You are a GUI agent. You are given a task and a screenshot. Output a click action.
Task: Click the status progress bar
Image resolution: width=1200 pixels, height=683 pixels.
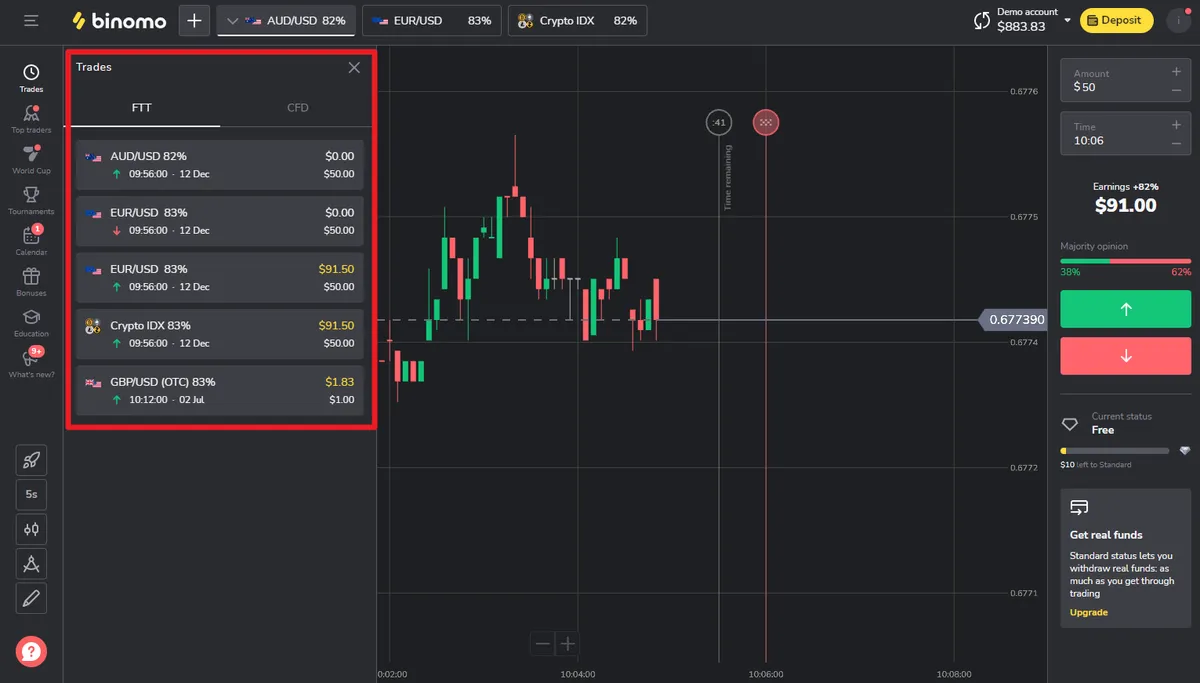(x=1114, y=451)
